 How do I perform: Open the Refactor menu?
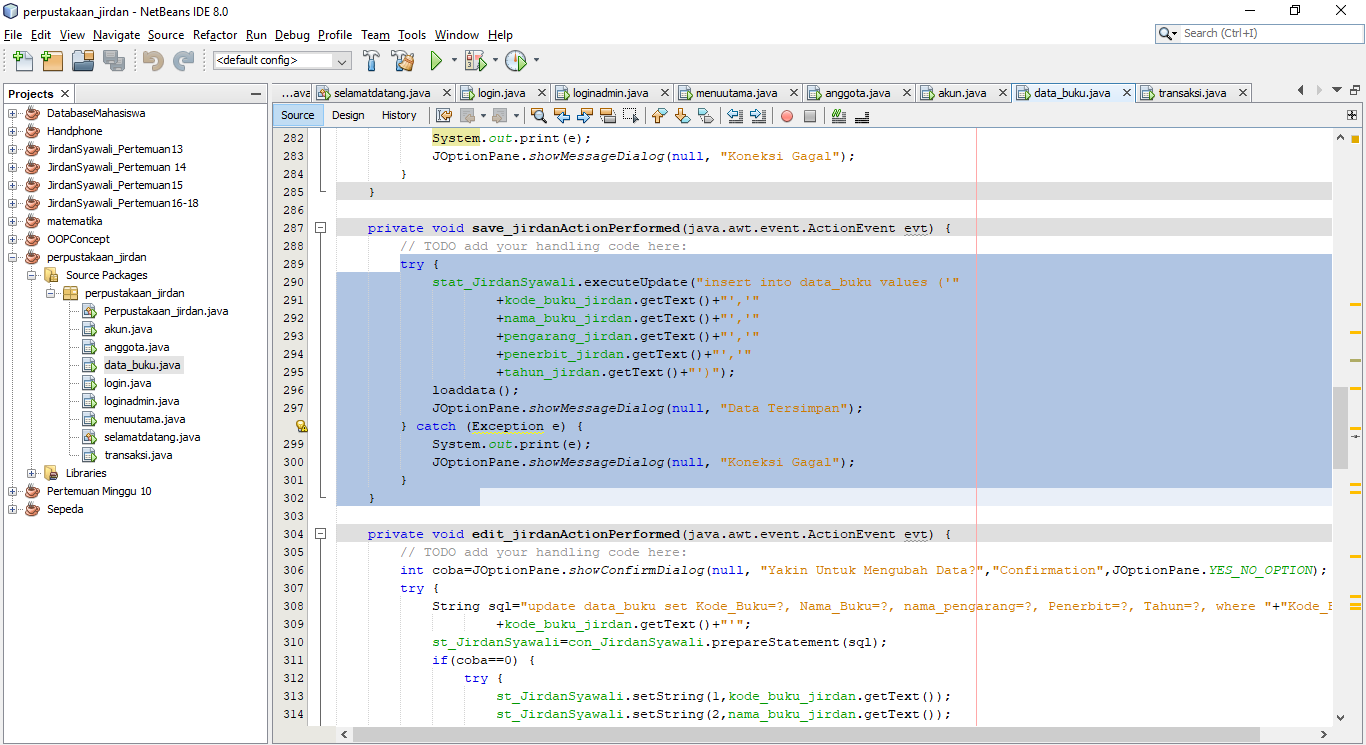click(214, 34)
